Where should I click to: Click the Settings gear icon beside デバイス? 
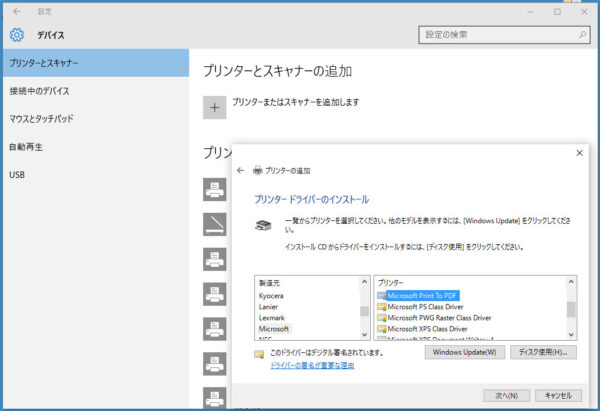click(16, 35)
